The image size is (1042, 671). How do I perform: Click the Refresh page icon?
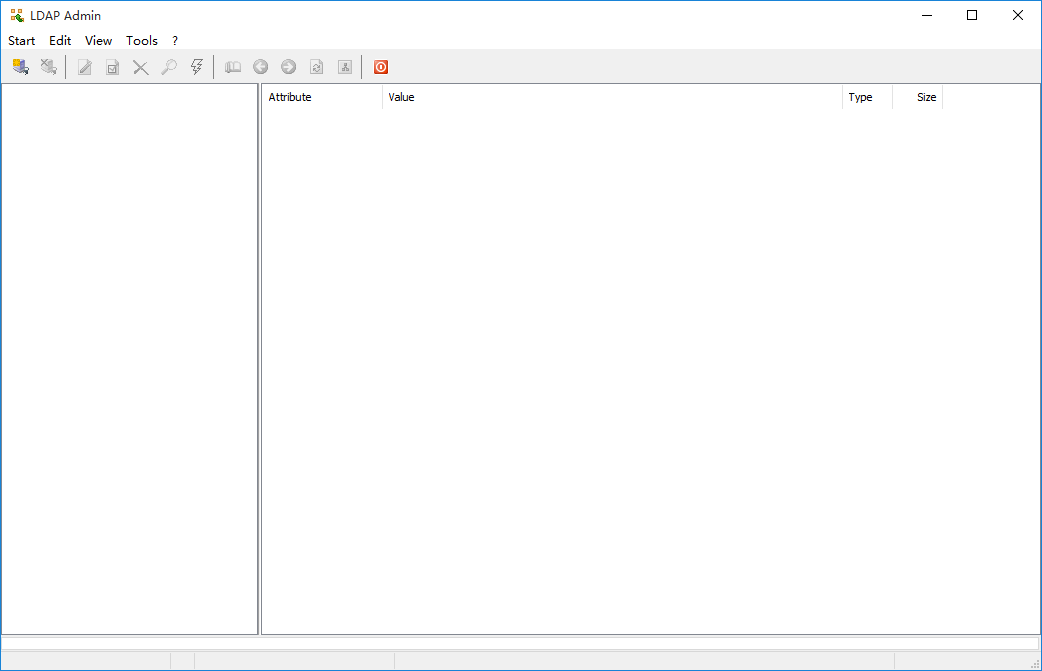pyautogui.click(x=317, y=67)
